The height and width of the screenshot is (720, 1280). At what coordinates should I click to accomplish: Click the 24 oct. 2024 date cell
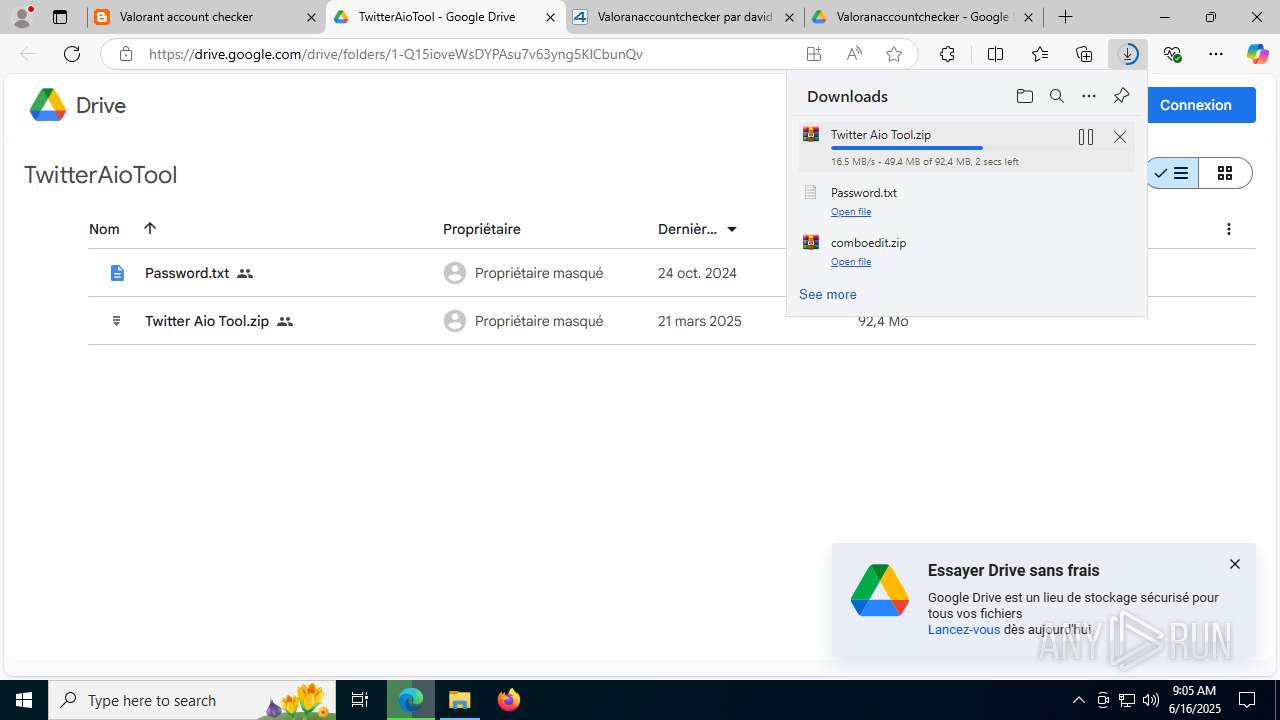pos(697,273)
